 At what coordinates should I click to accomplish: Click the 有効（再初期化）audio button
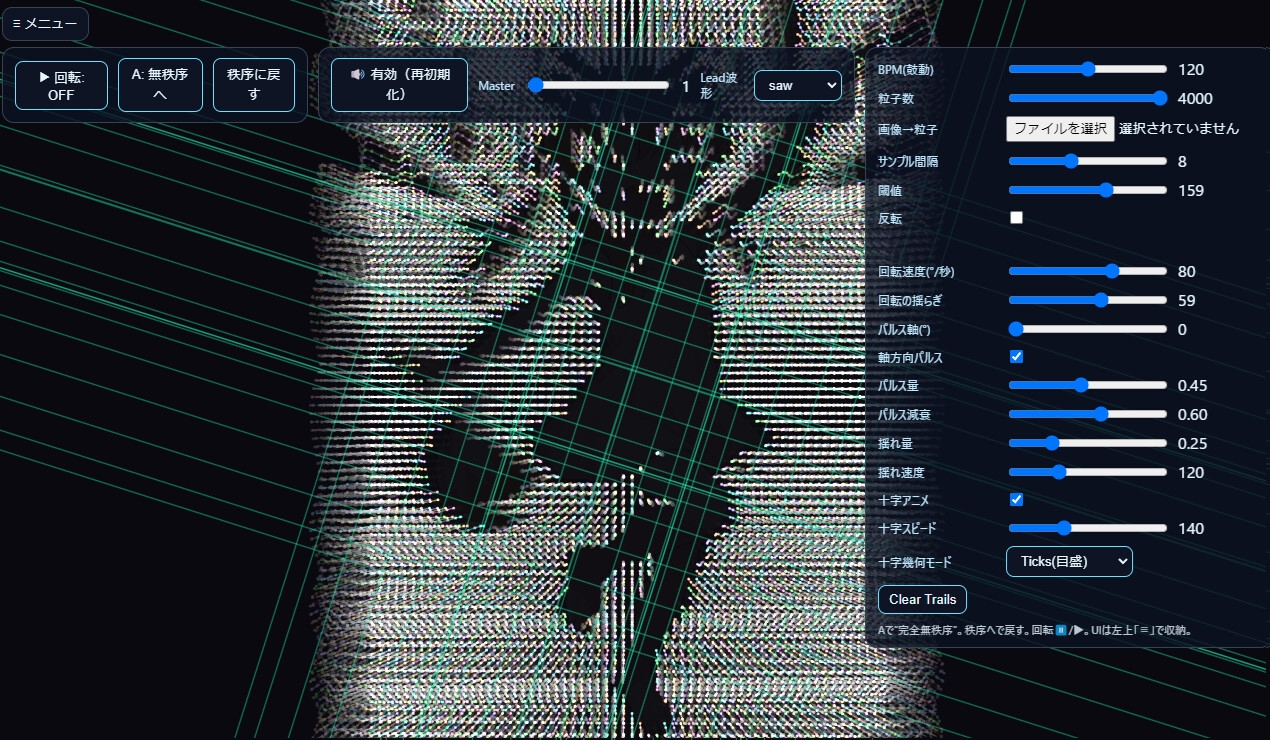(399, 85)
